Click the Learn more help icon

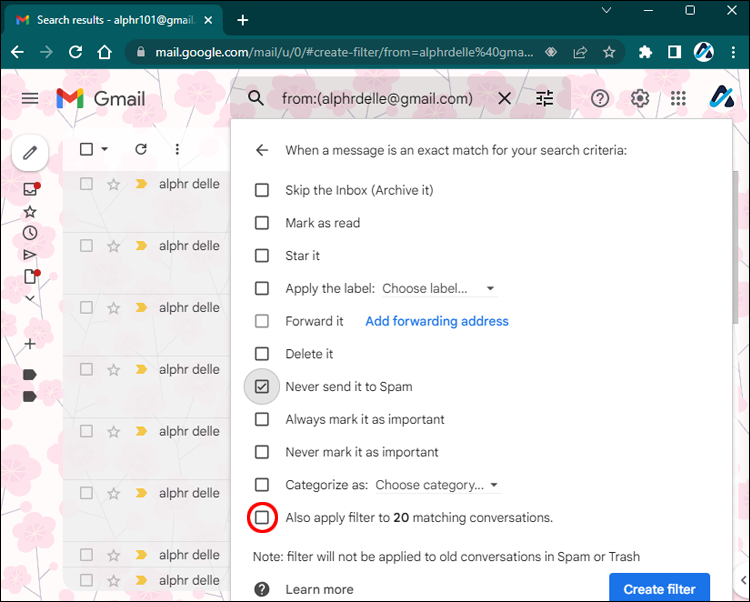[x=262, y=589]
